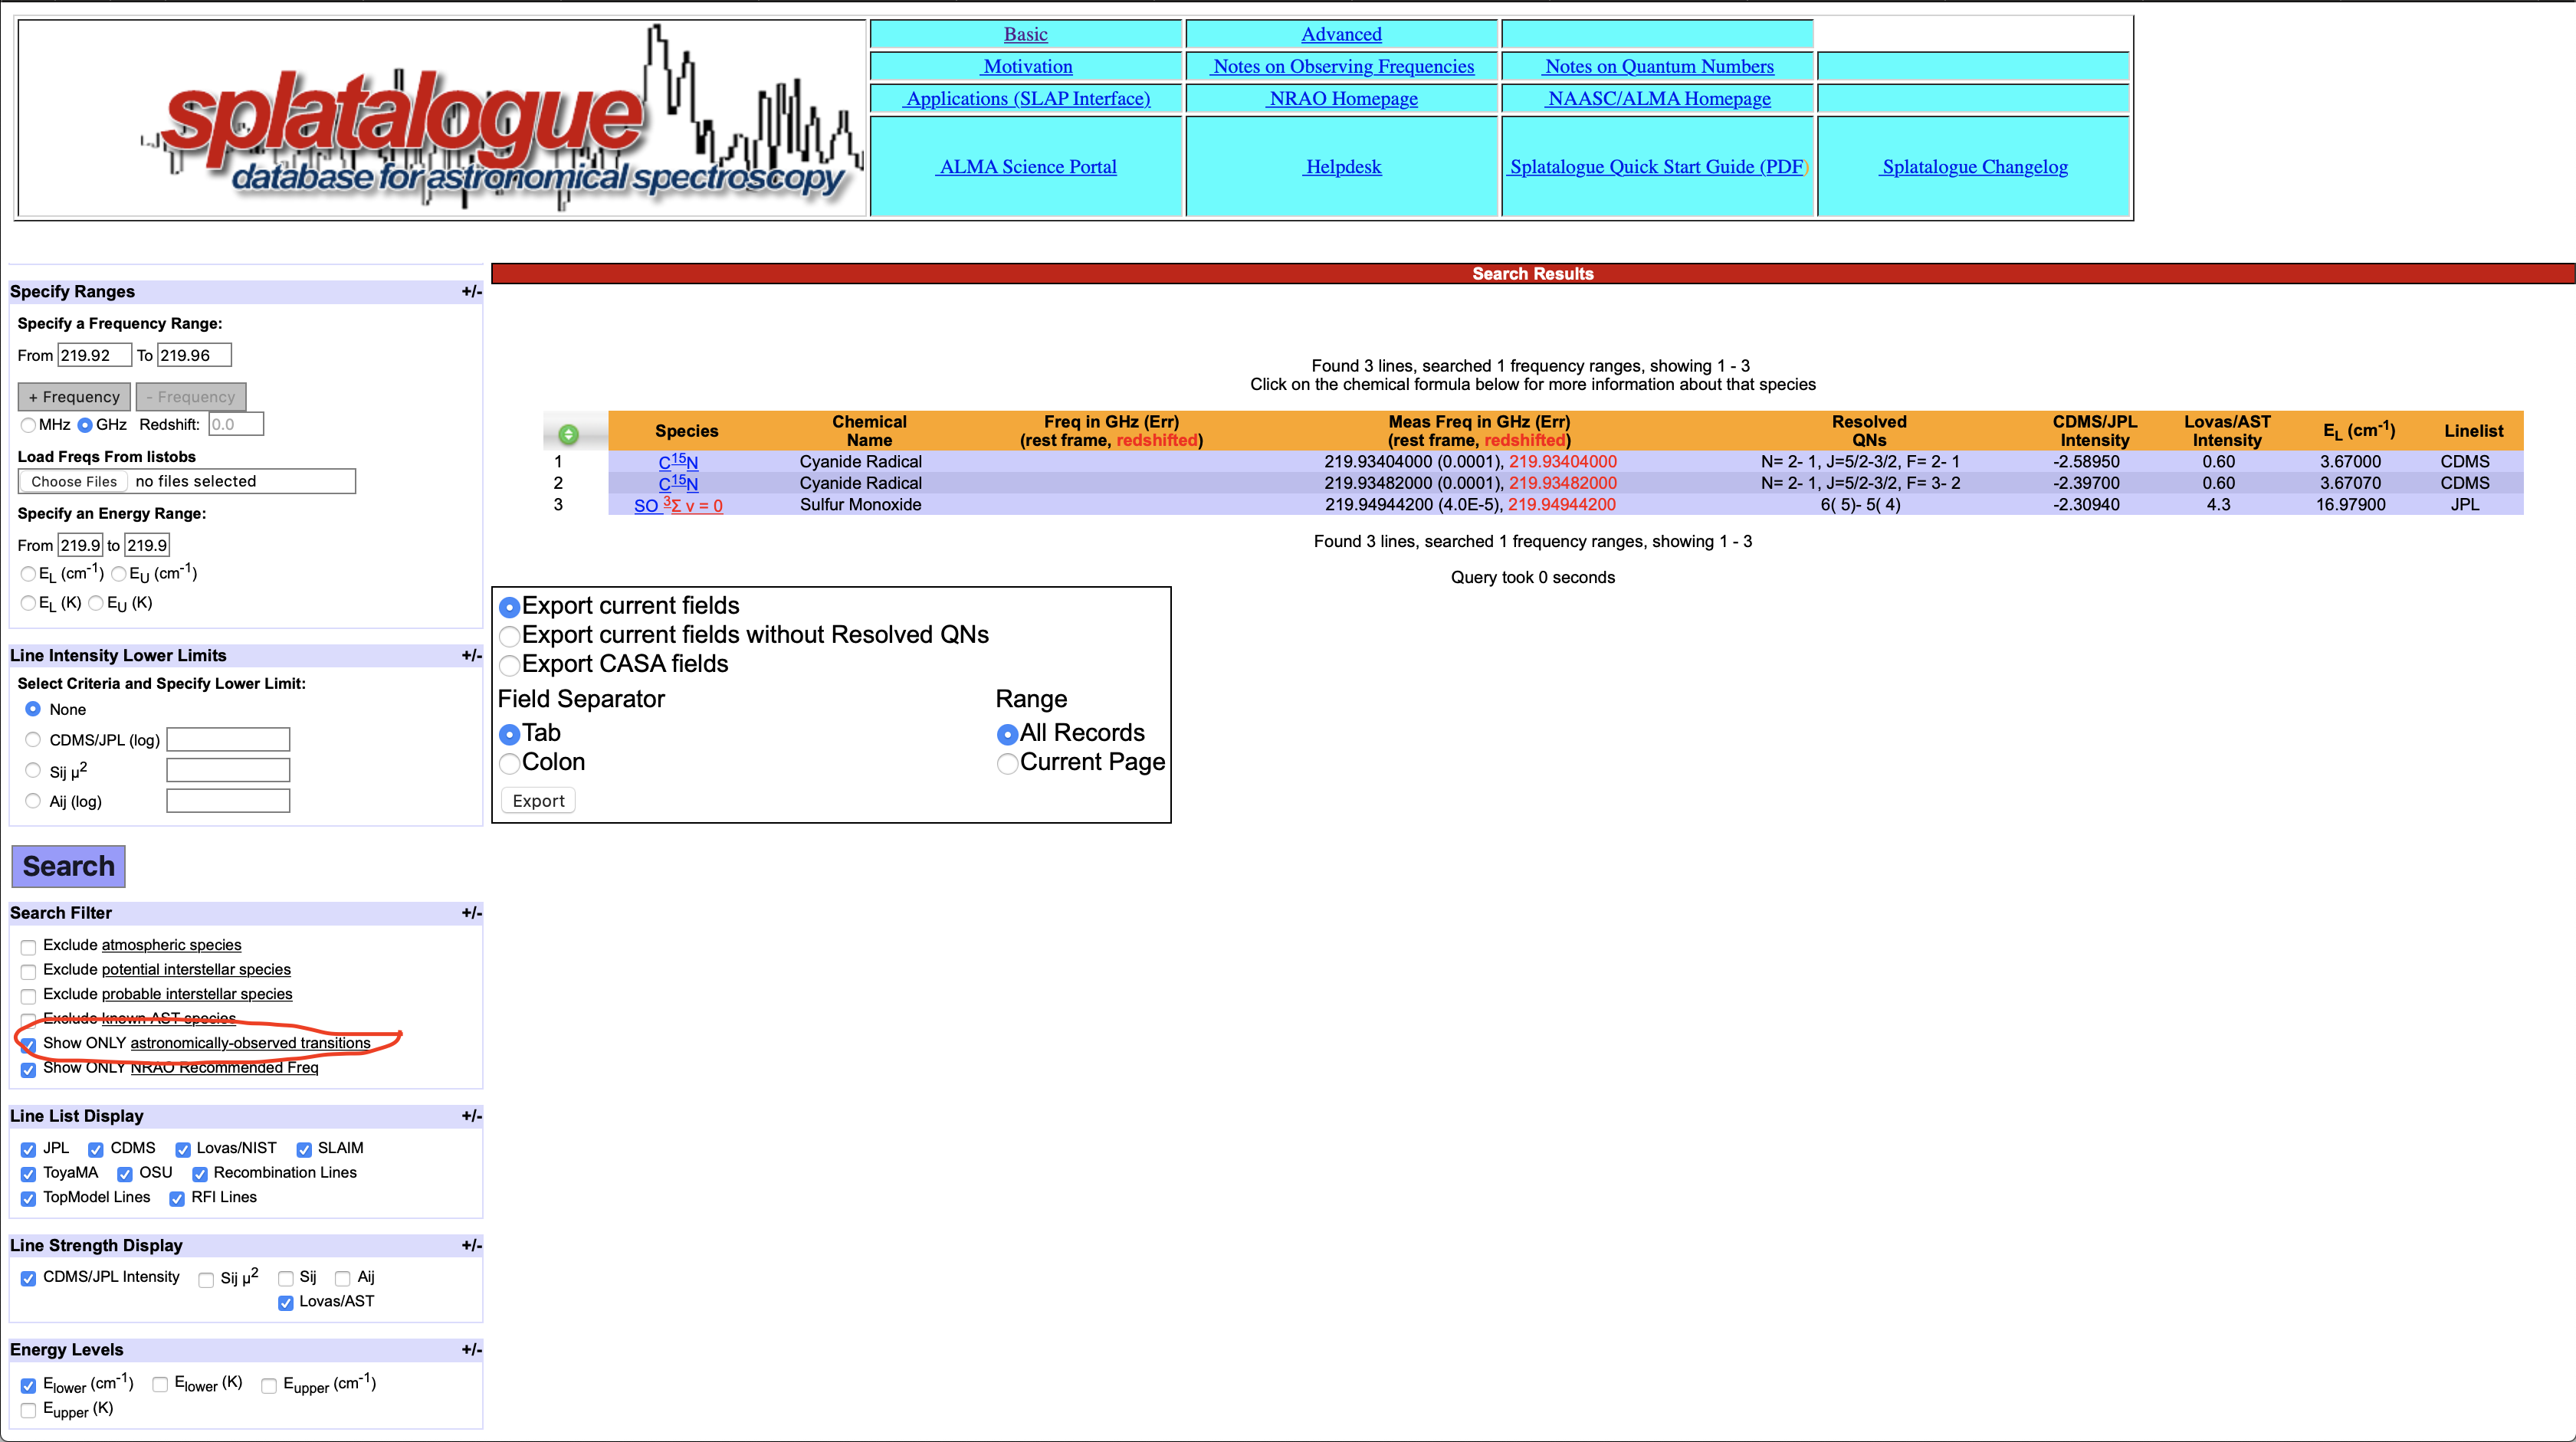This screenshot has height=1442, width=2576.
Task: Open the Basic search tab
Action: (1025, 34)
